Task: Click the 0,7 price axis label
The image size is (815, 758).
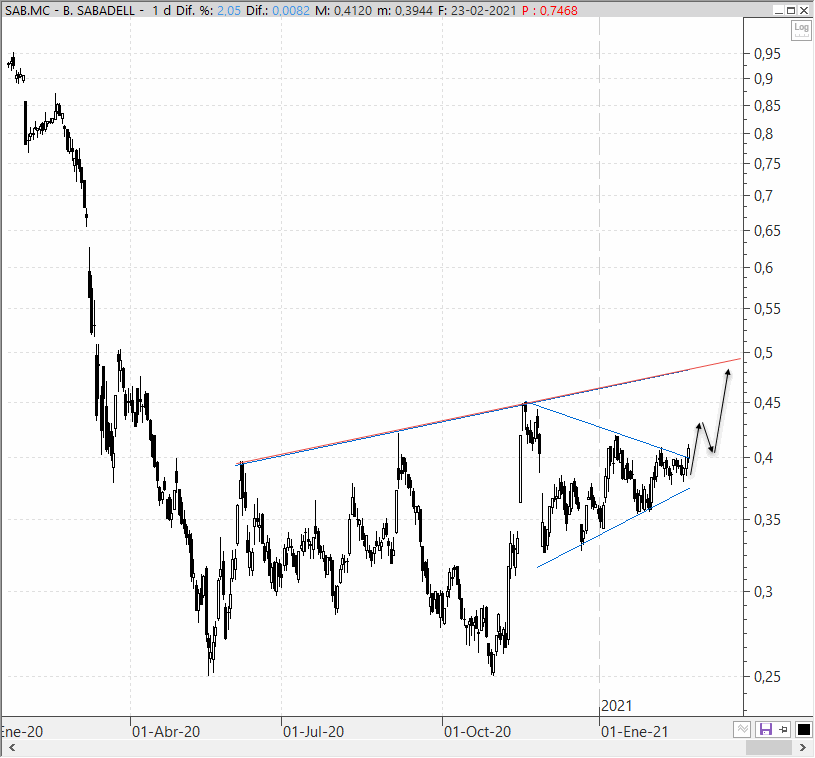Action: pos(764,195)
